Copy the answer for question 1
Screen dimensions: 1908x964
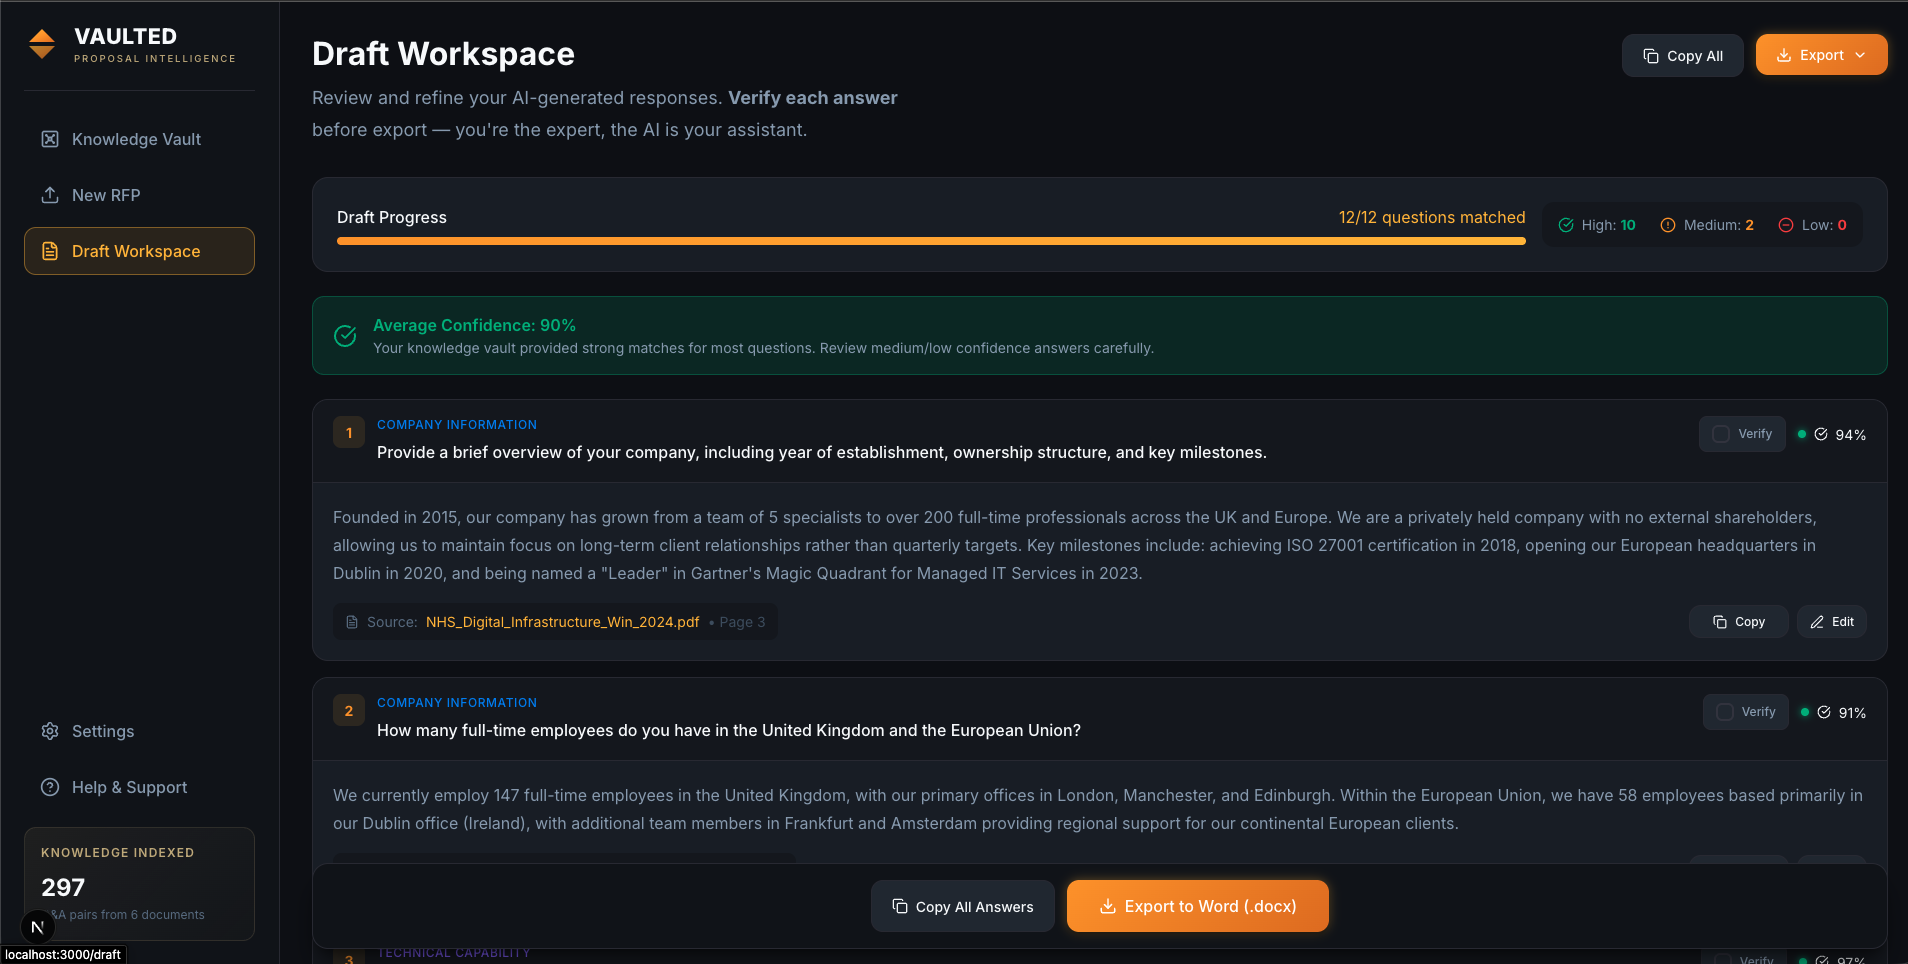tap(1738, 622)
